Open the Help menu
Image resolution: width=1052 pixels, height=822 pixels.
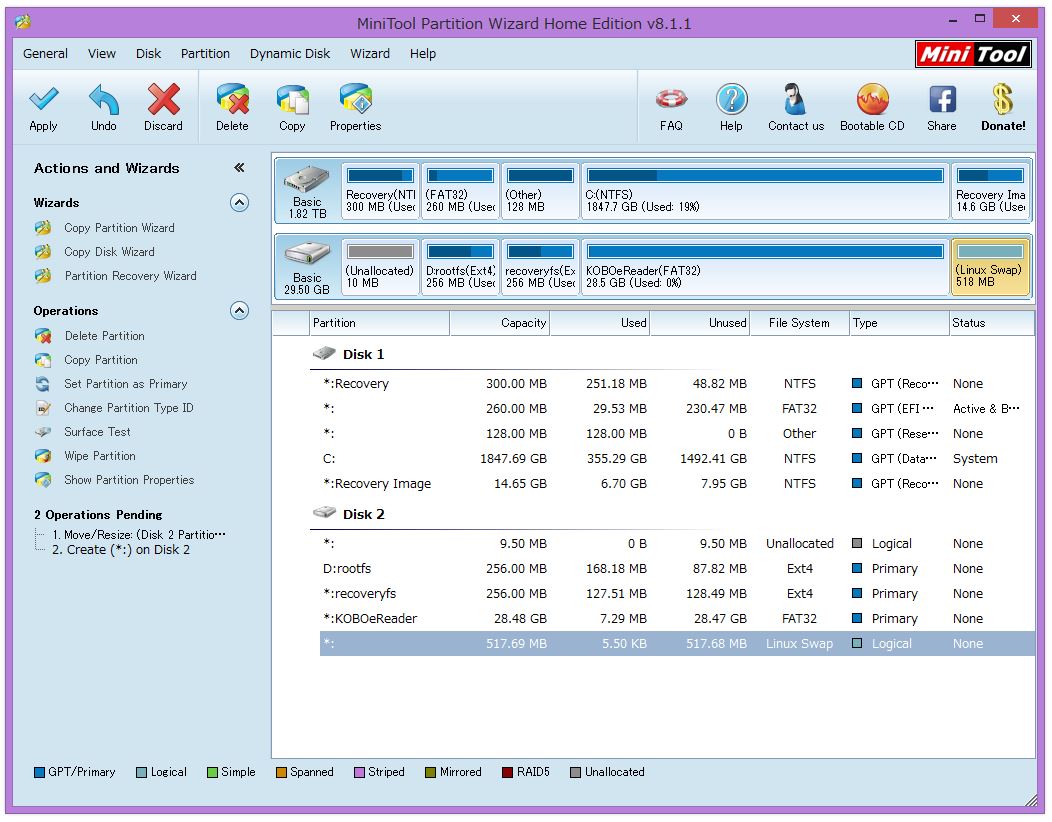click(423, 54)
